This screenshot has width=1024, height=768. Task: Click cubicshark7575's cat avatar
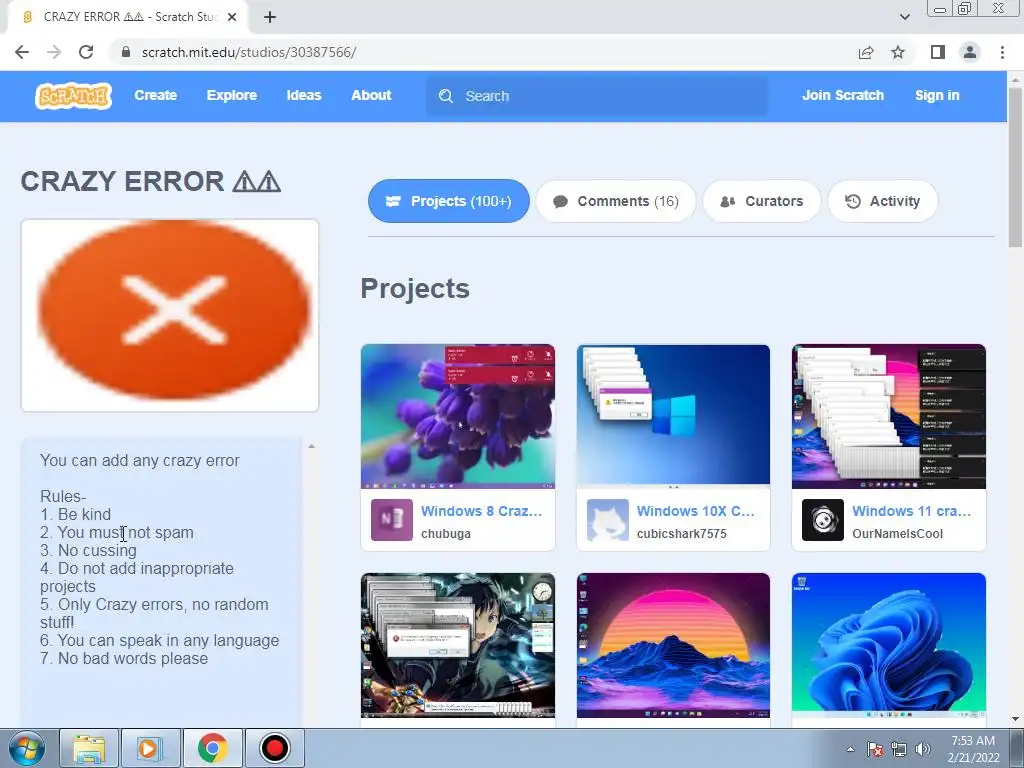[x=607, y=520]
